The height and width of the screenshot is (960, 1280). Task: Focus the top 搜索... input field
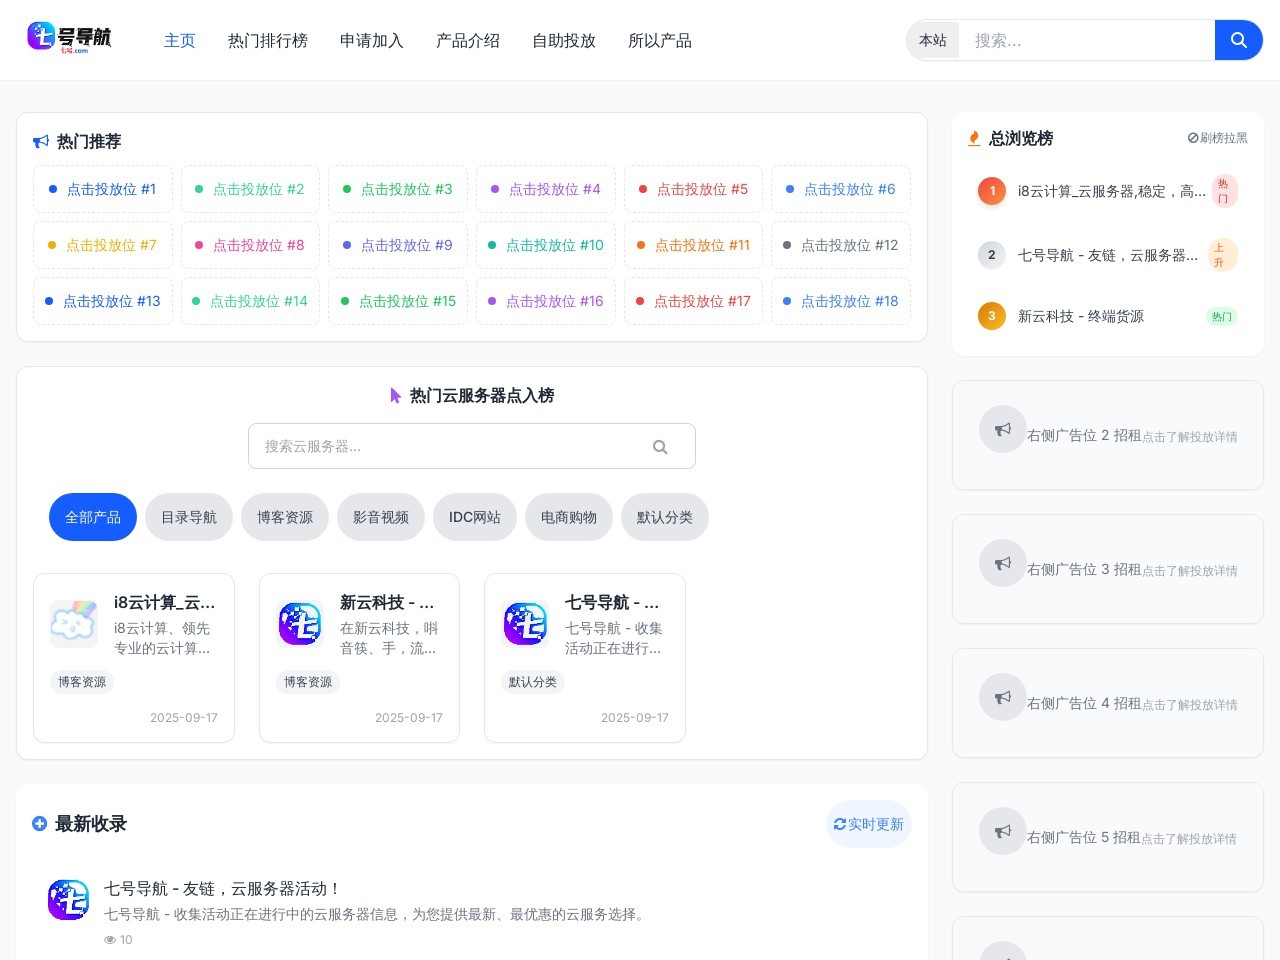pyautogui.click(x=1087, y=40)
